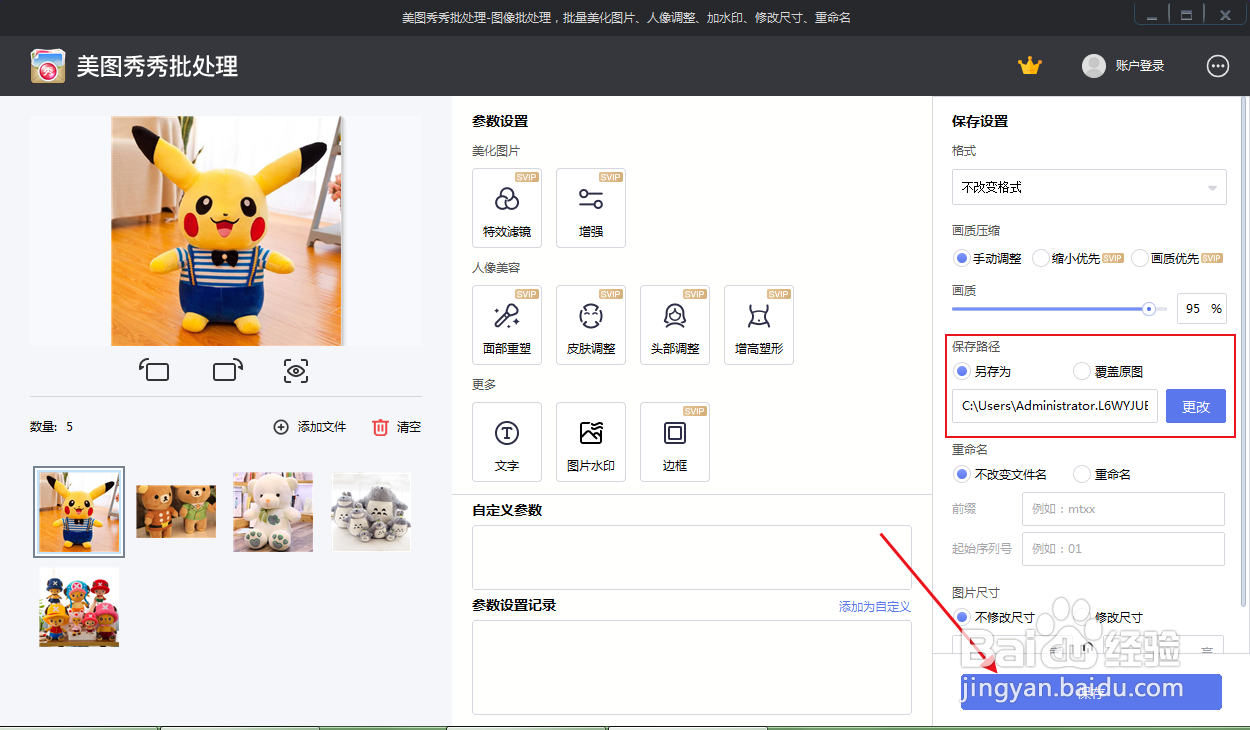This screenshot has height=730, width=1250.
Task: Select the 皮肤调整 skin adjustment tool
Action: (x=591, y=325)
